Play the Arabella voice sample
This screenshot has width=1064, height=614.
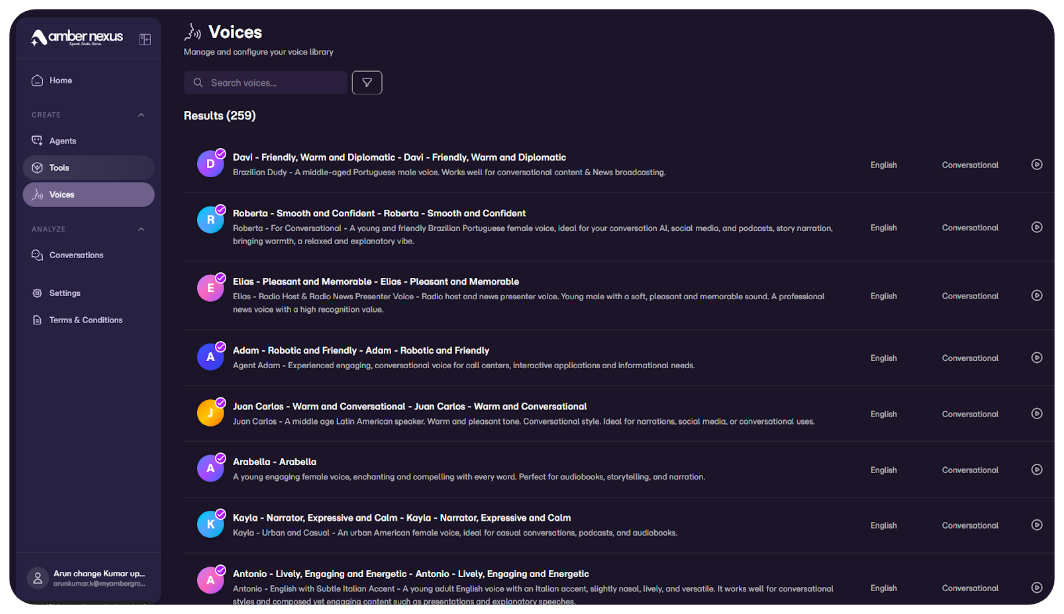point(1037,470)
